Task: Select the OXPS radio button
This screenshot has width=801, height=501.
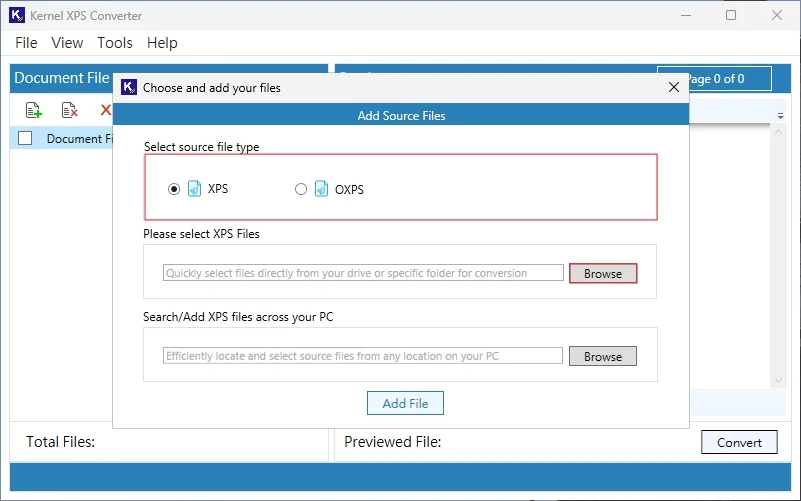Action: [x=301, y=189]
